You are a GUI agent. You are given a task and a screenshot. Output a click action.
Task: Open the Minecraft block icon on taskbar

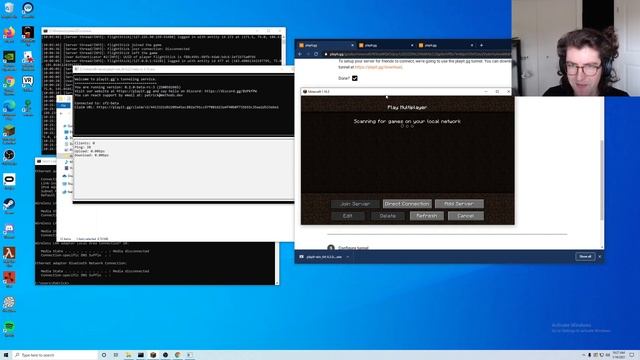click(153, 355)
